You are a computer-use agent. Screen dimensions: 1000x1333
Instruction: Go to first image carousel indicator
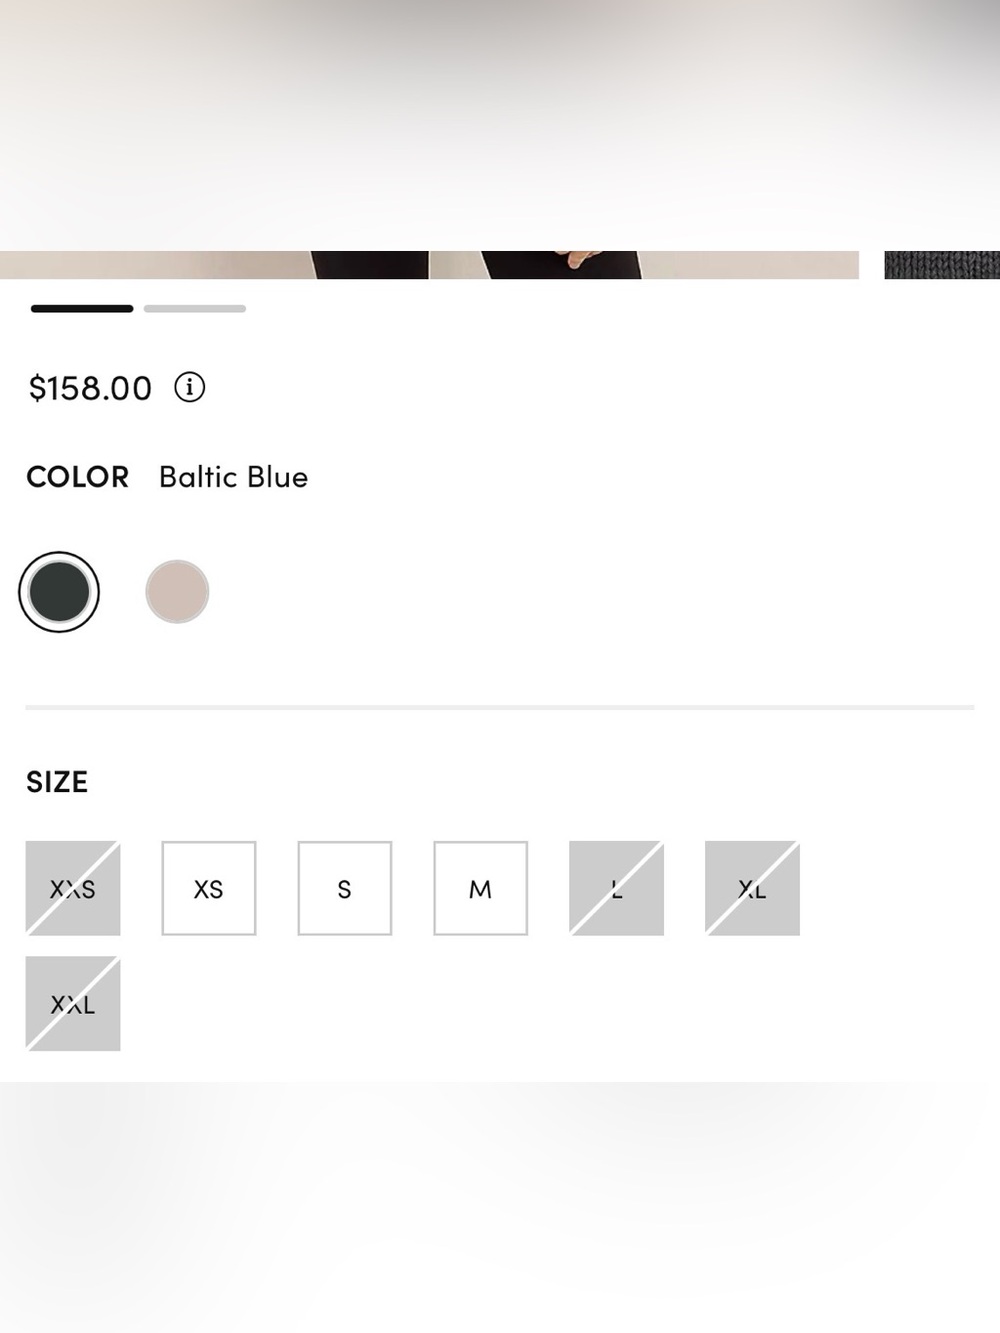(82, 309)
